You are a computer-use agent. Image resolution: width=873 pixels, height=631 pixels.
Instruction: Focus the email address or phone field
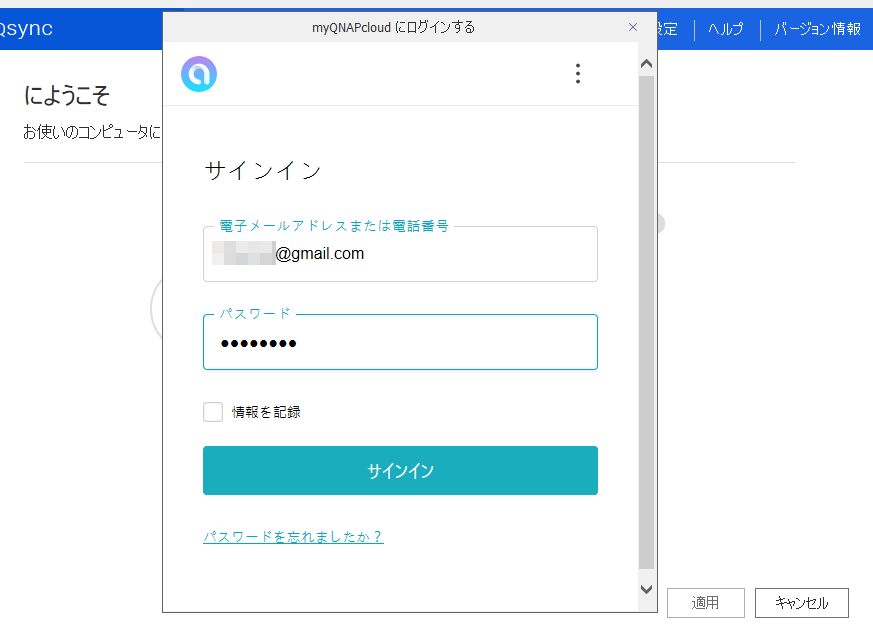(400, 254)
